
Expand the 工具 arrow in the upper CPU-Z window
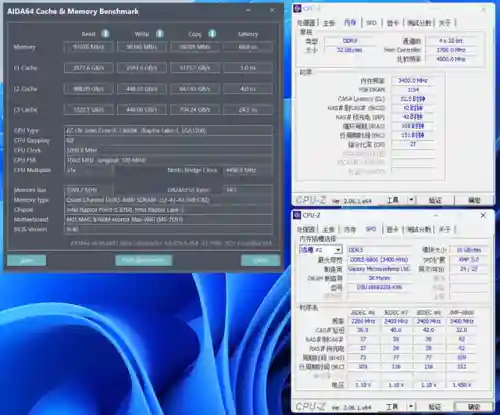[411, 200]
